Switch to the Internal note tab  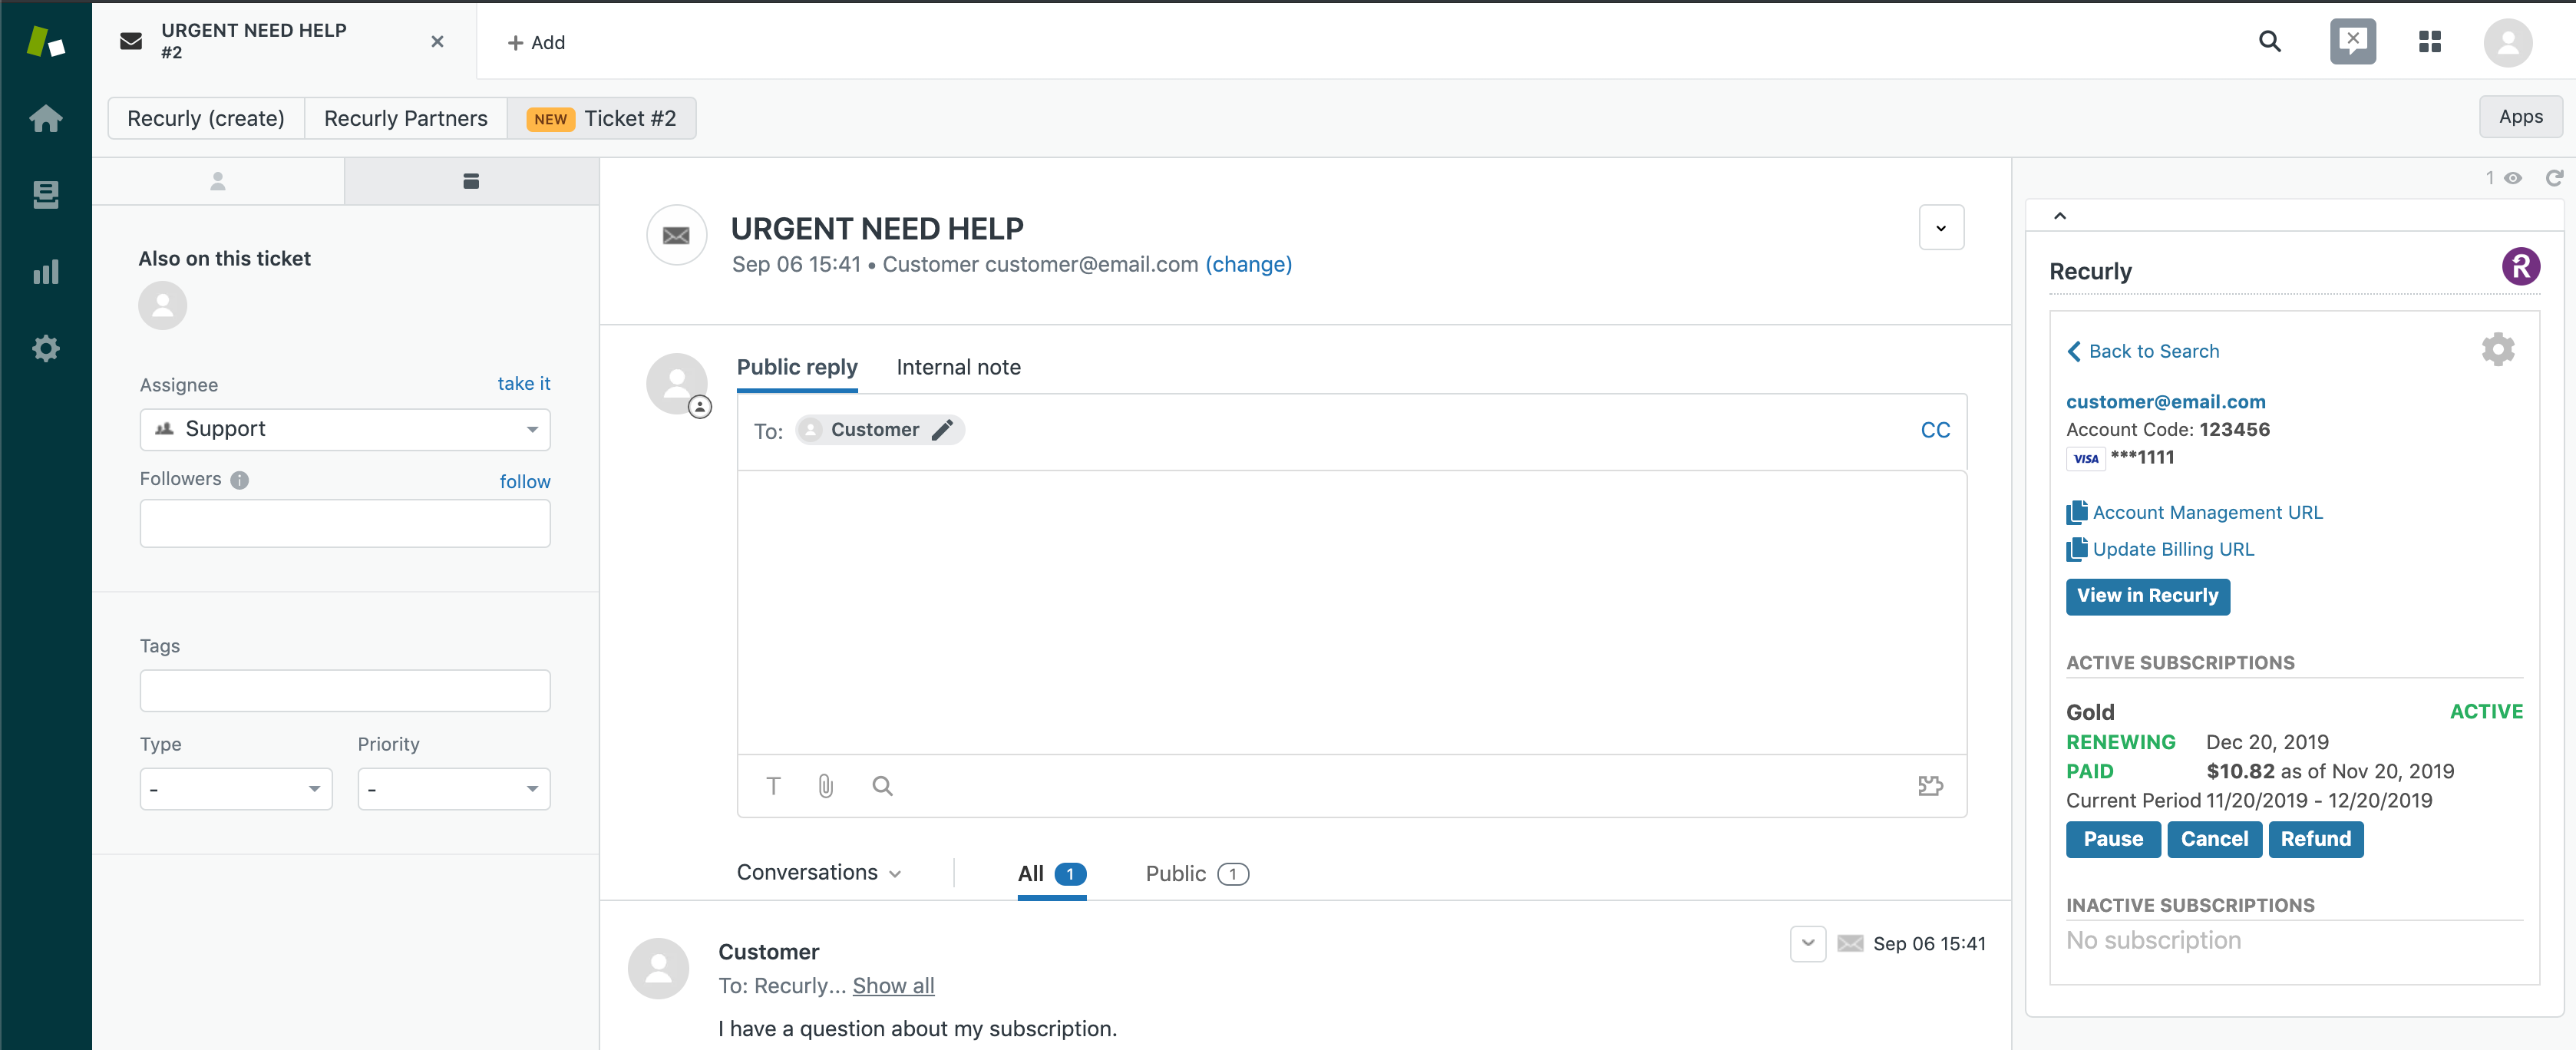click(x=958, y=367)
